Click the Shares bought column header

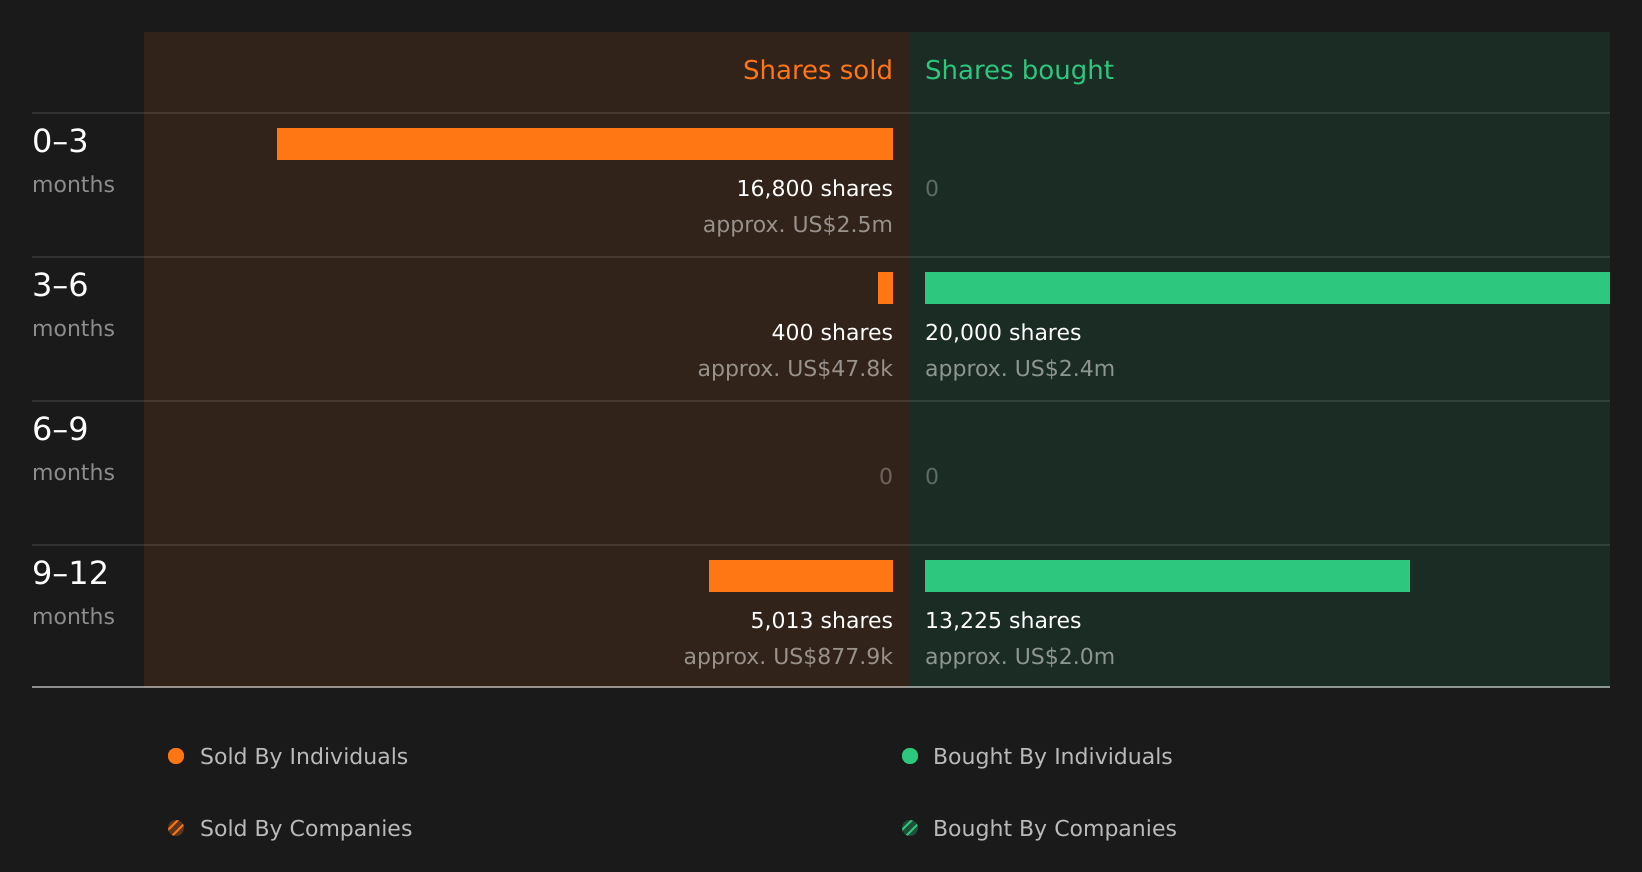[x=1019, y=71]
